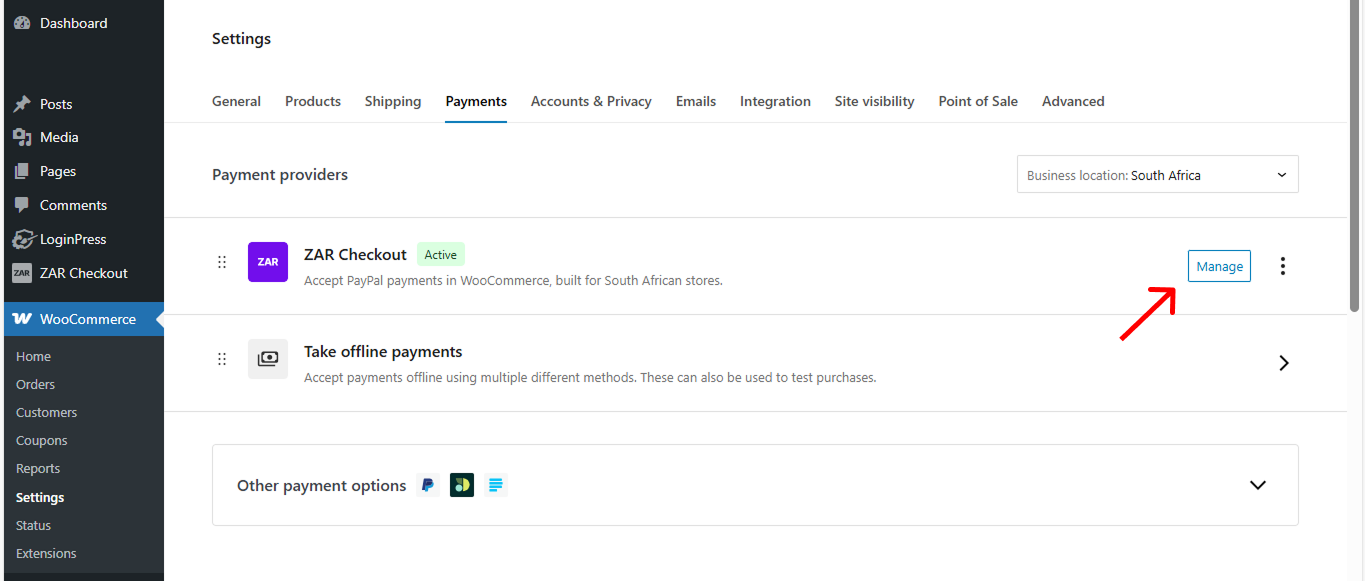Click the green Active status badge

pyautogui.click(x=441, y=254)
